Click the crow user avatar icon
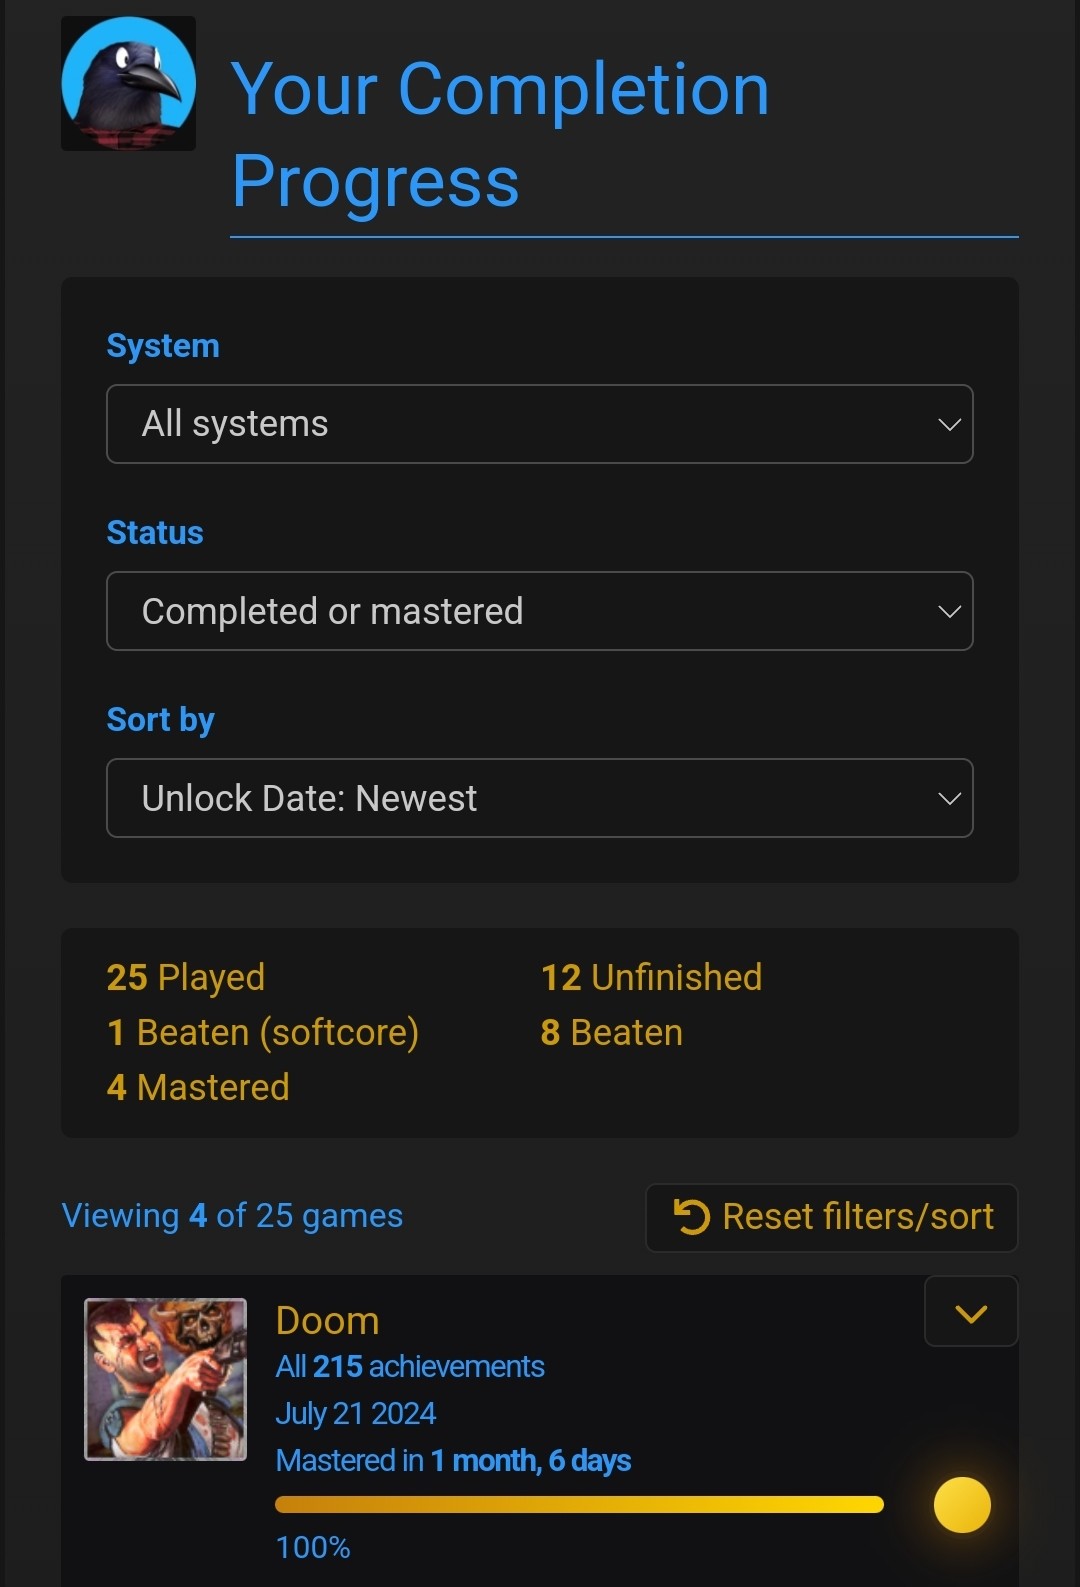Viewport: 1080px width, 1587px height. pyautogui.click(x=128, y=83)
